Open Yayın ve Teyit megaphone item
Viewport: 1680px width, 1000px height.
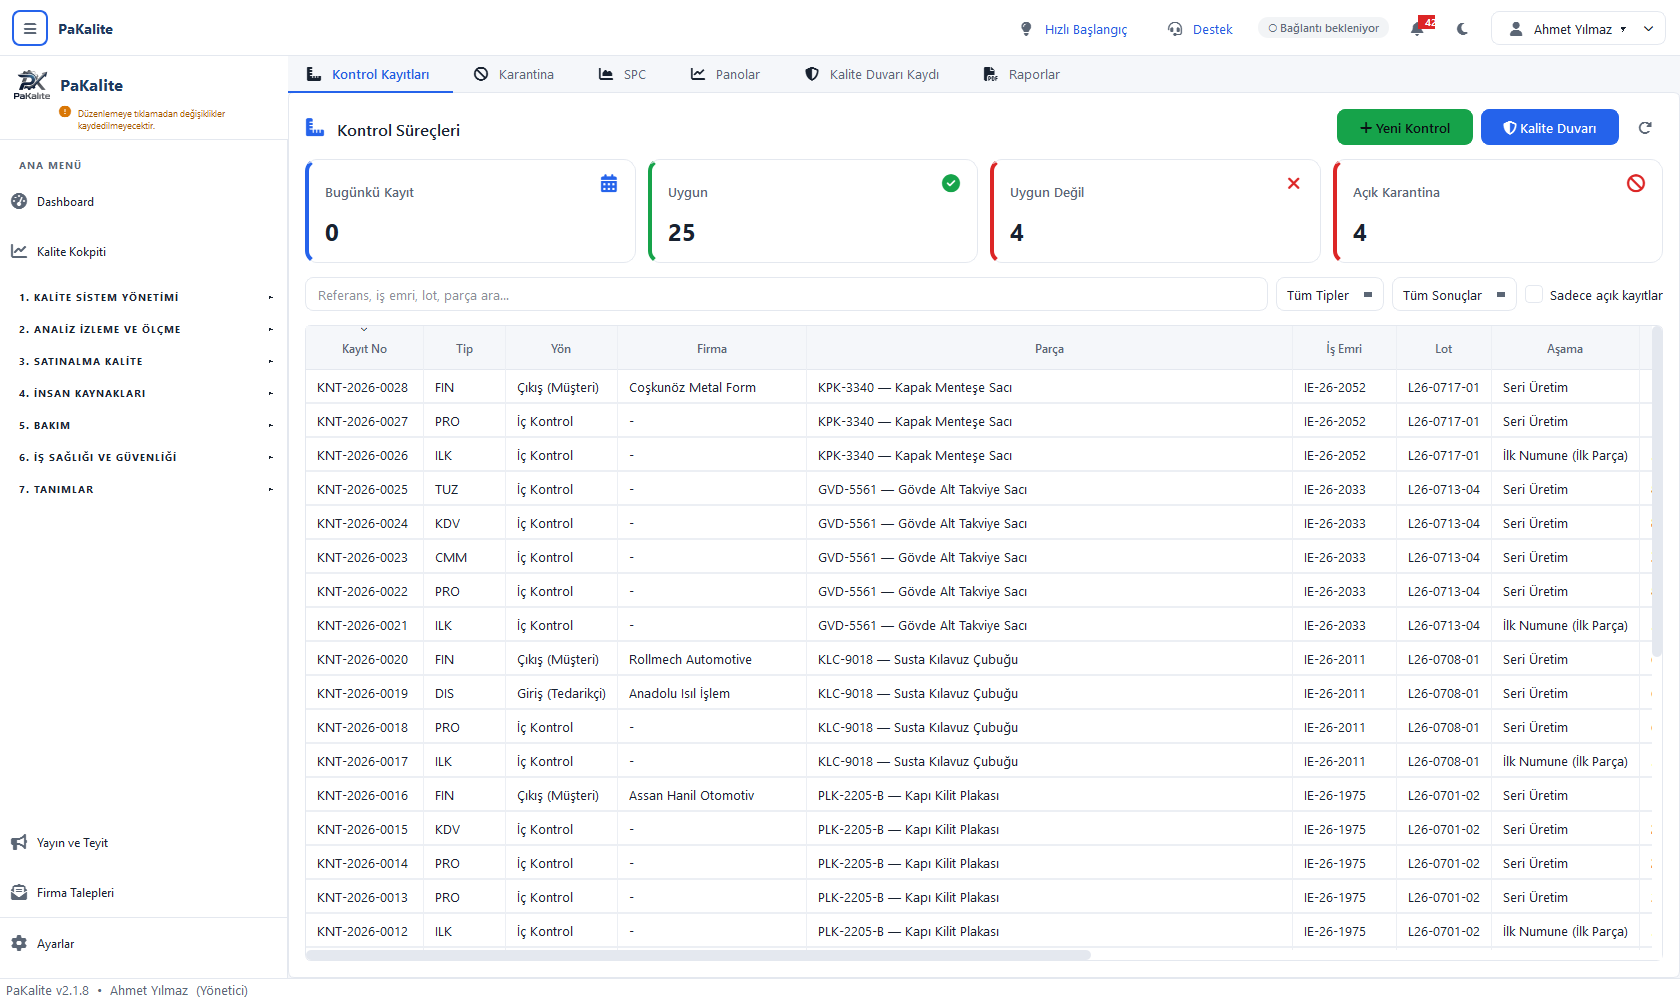tap(61, 842)
